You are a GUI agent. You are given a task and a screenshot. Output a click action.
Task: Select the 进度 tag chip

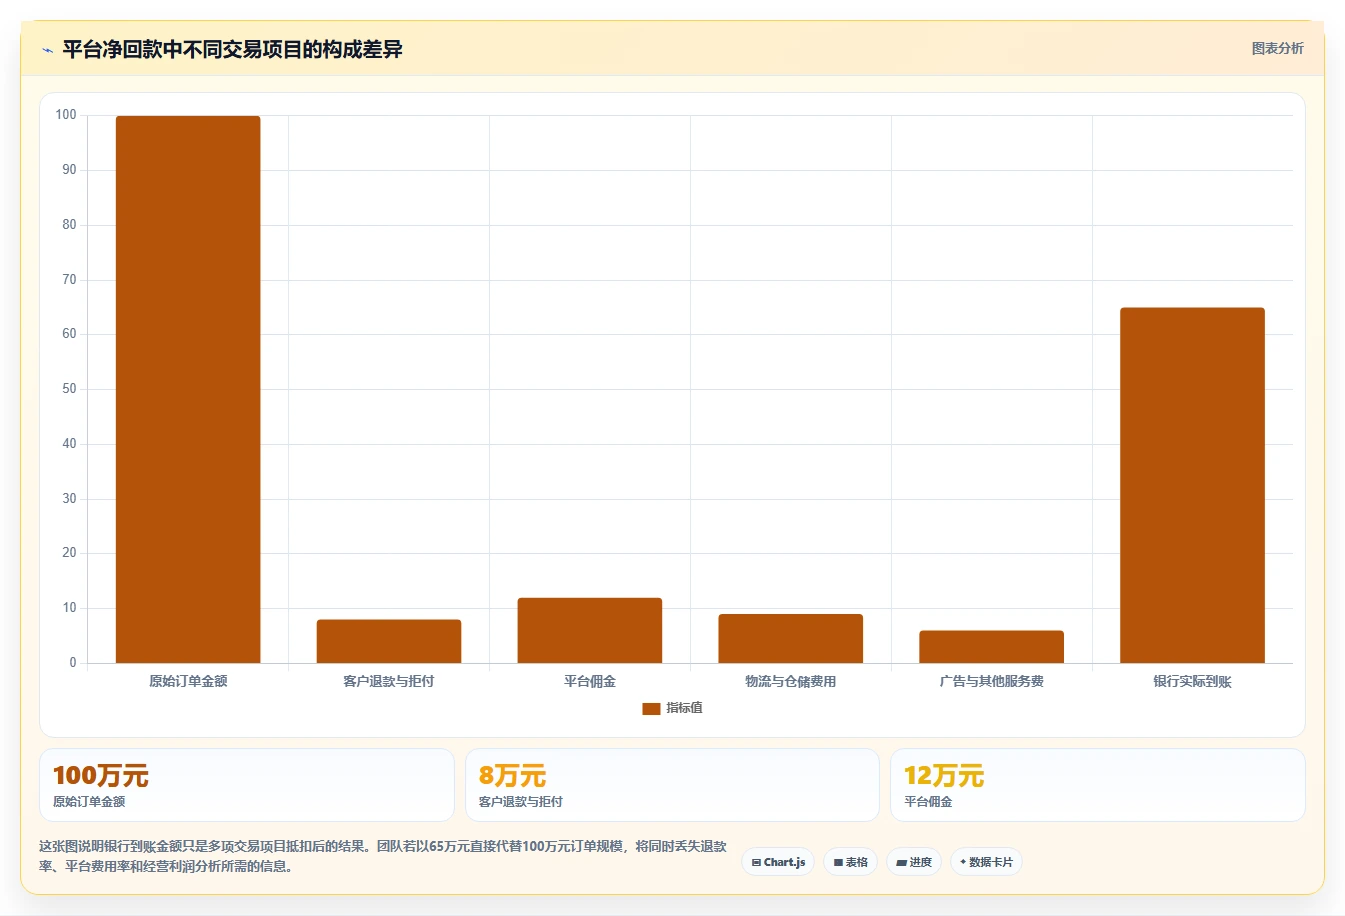tap(914, 862)
